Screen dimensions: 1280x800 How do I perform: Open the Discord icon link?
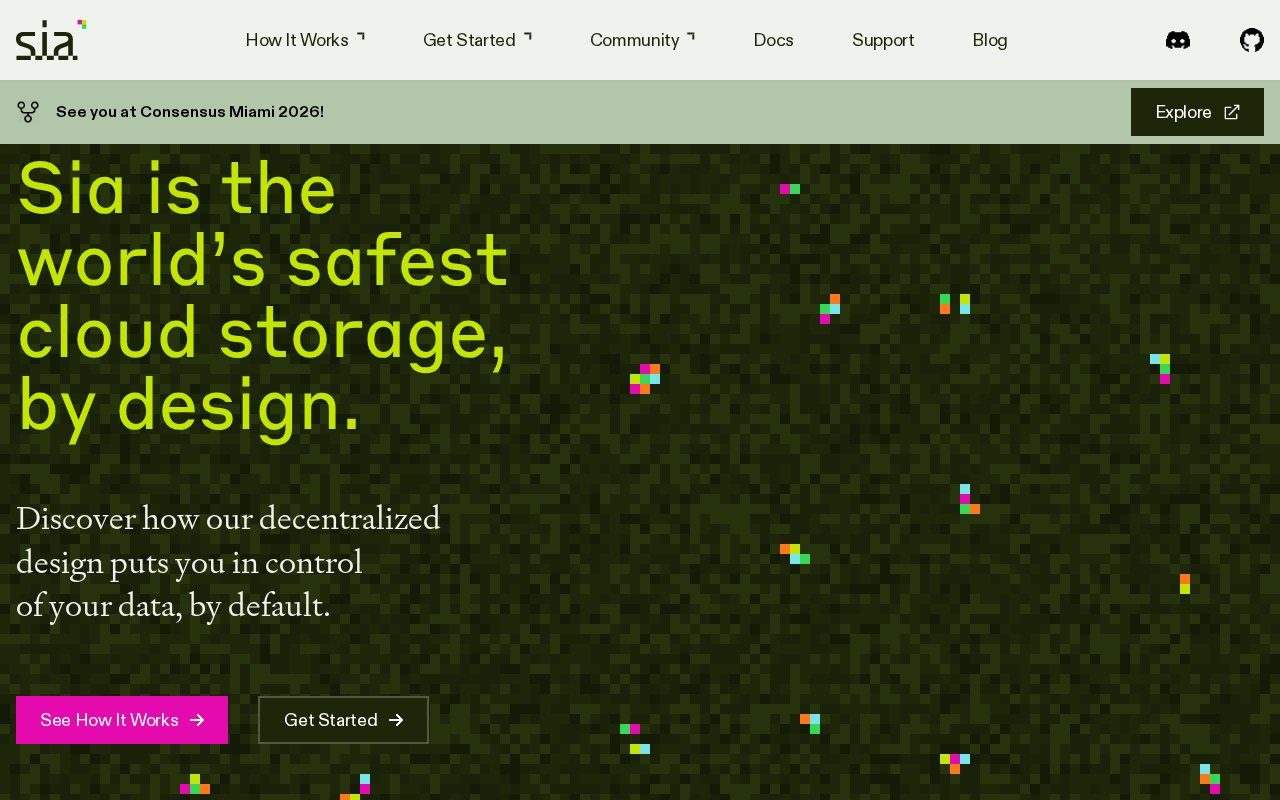coord(1178,40)
